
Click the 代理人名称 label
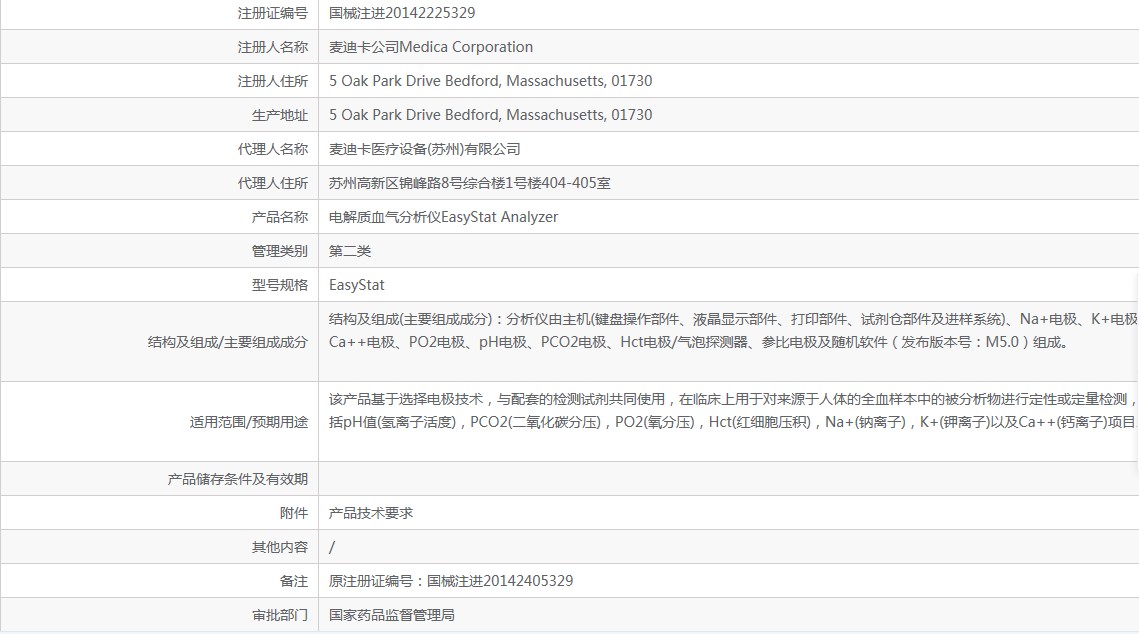click(272, 150)
